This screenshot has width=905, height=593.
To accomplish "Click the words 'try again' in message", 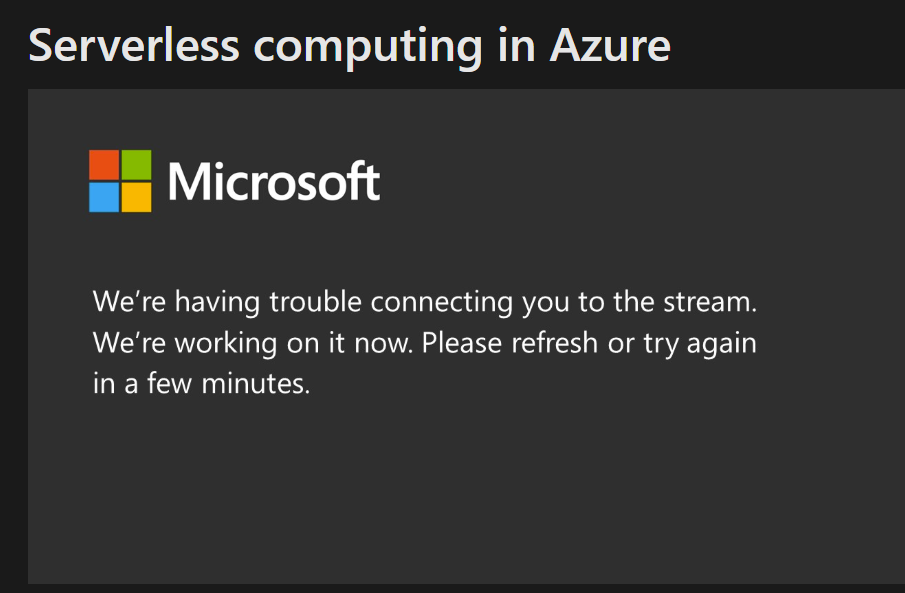I will (x=700, y=343).
